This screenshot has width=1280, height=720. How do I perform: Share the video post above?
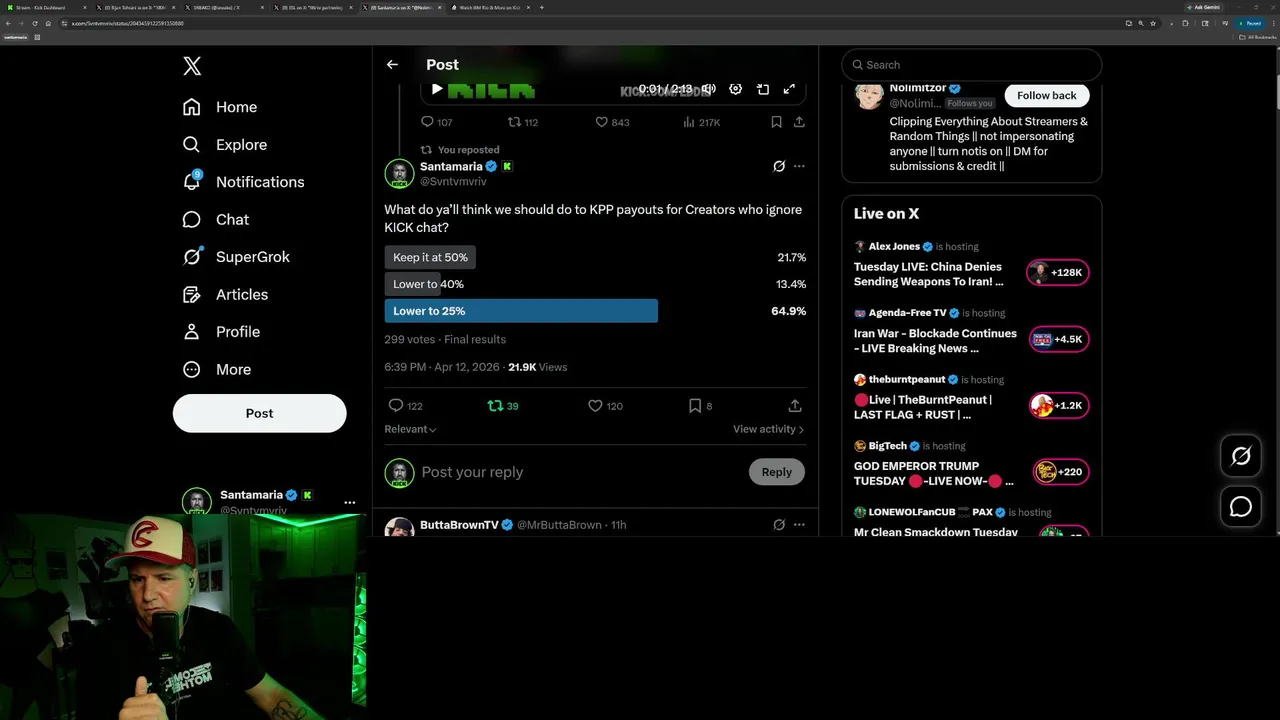click(x=799, y=122)
